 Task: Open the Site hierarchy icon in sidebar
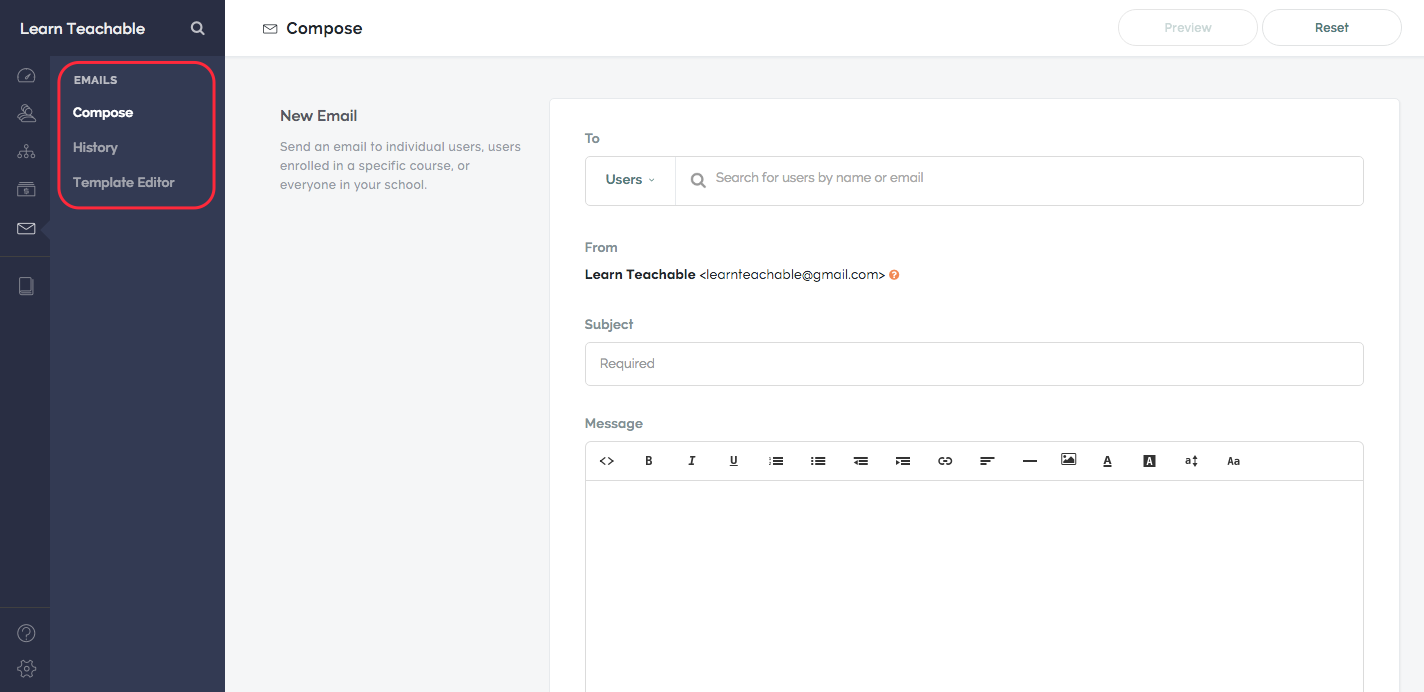coord(27,152)
